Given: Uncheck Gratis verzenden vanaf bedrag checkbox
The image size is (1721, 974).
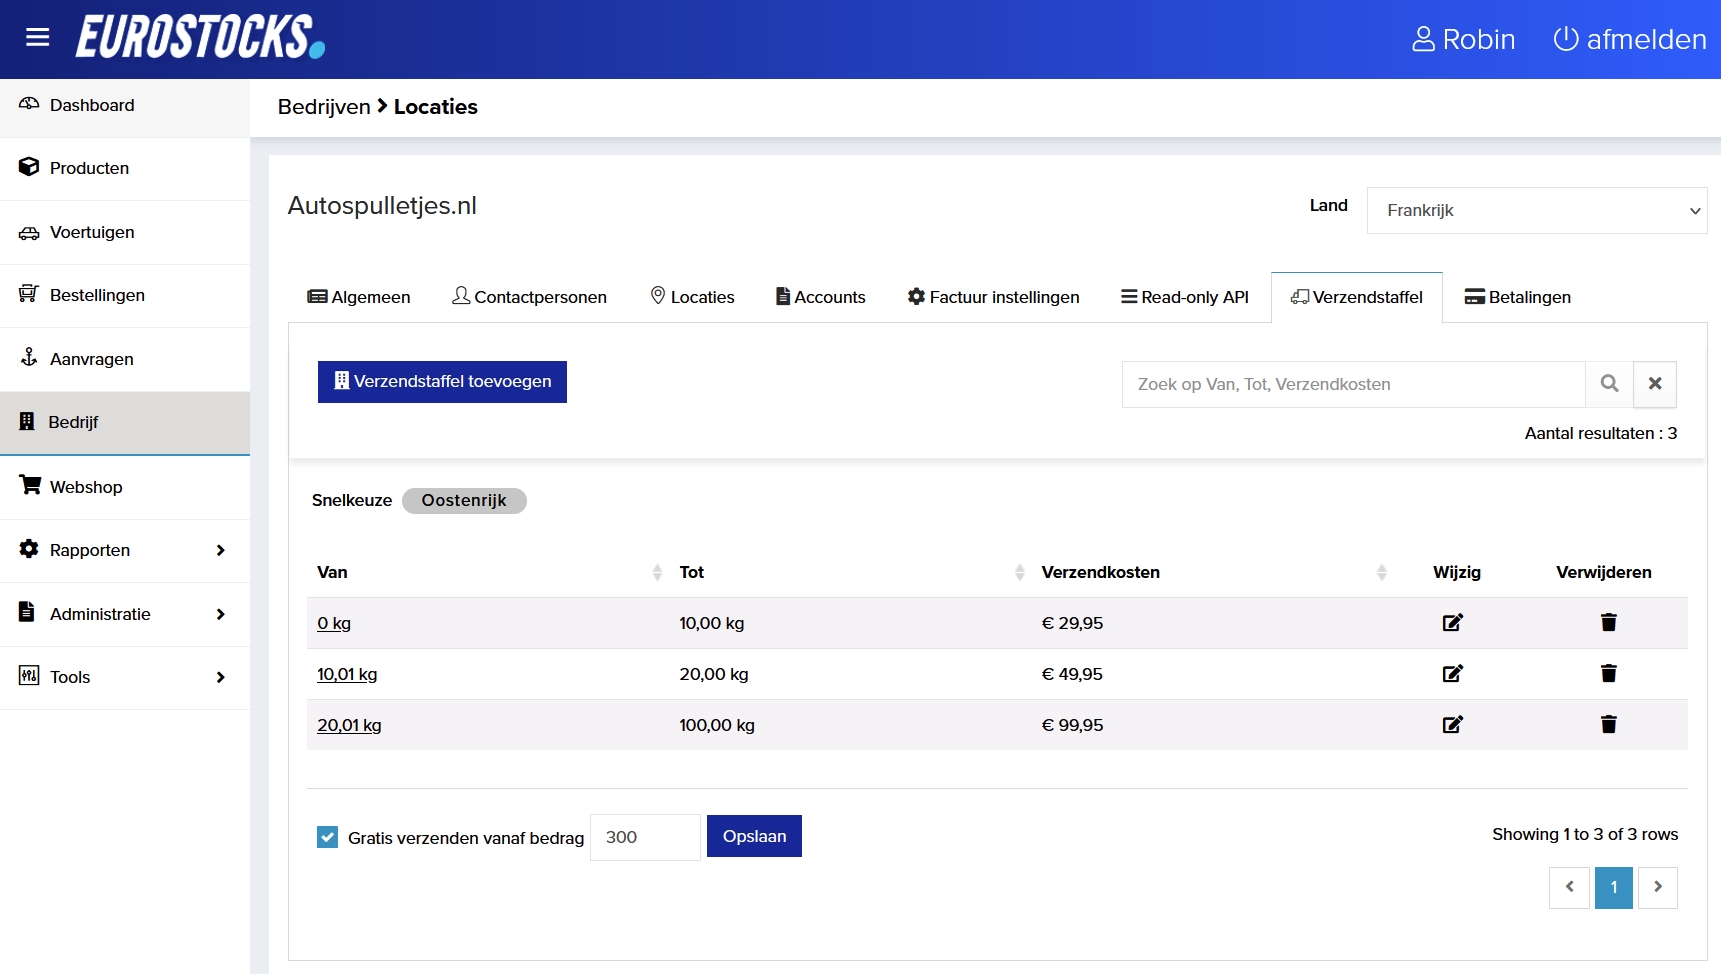Looking at the screenshot, I should [328, 837].
